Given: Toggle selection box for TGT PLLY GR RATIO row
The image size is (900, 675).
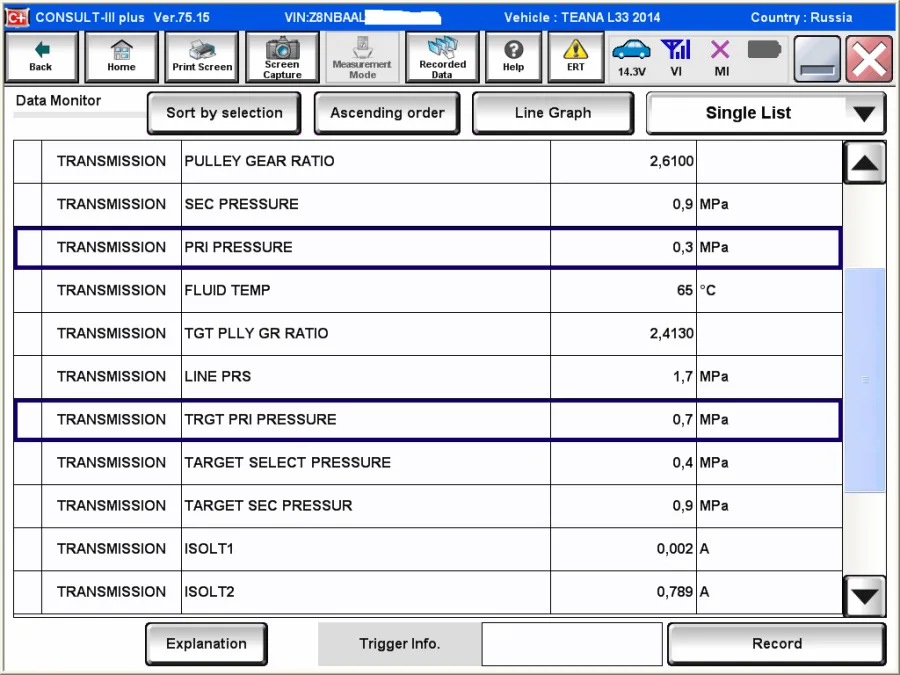Looking at the screenshot, I should [x=28, y=333].
